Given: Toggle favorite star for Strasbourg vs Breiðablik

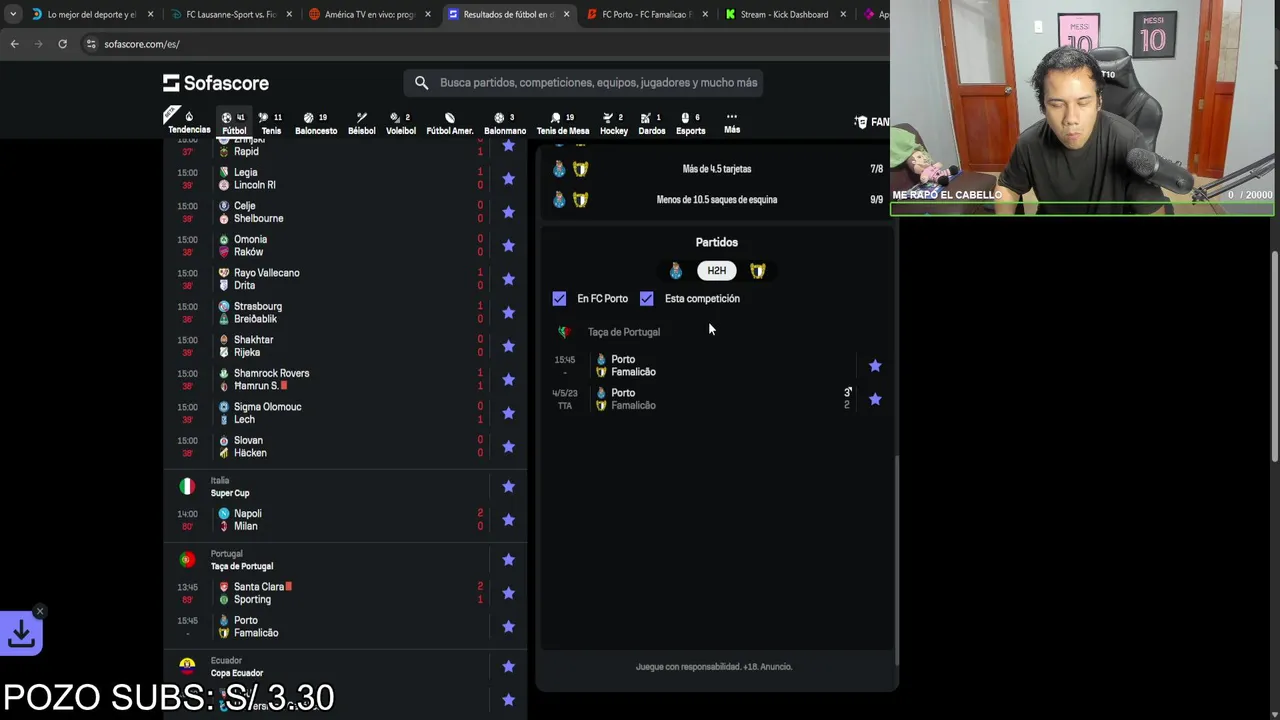Looking at the screenshot, I should point(508,313).
